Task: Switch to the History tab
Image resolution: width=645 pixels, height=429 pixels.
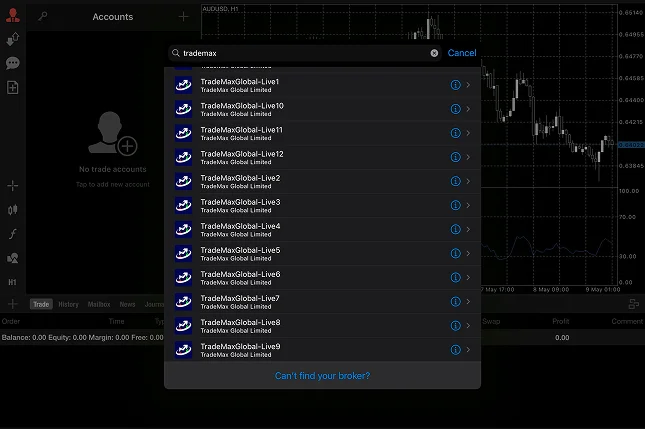Action: (x=68, y=304)
